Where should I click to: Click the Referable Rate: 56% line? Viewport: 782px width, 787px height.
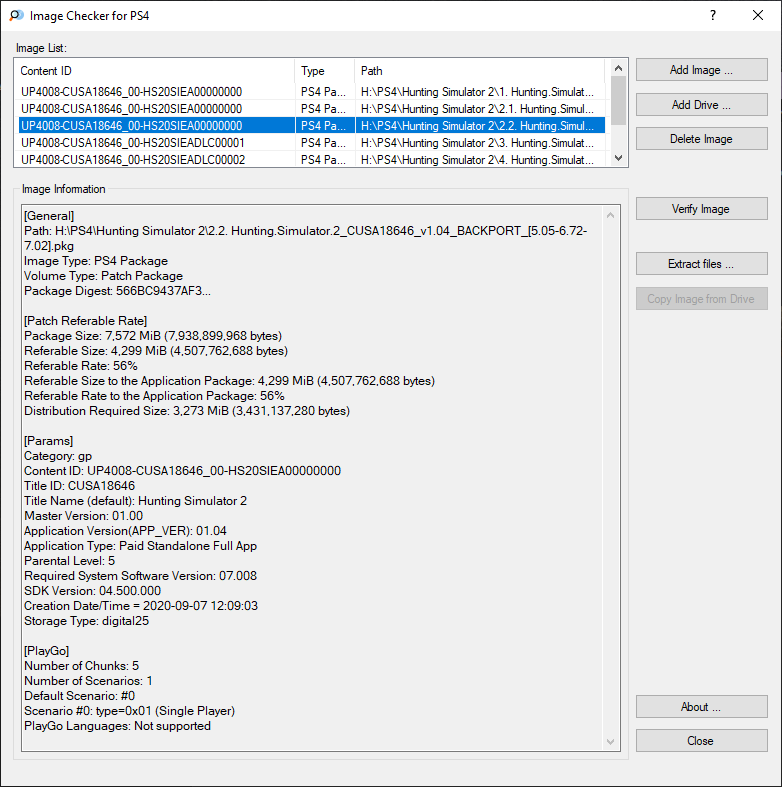[81, 366]
